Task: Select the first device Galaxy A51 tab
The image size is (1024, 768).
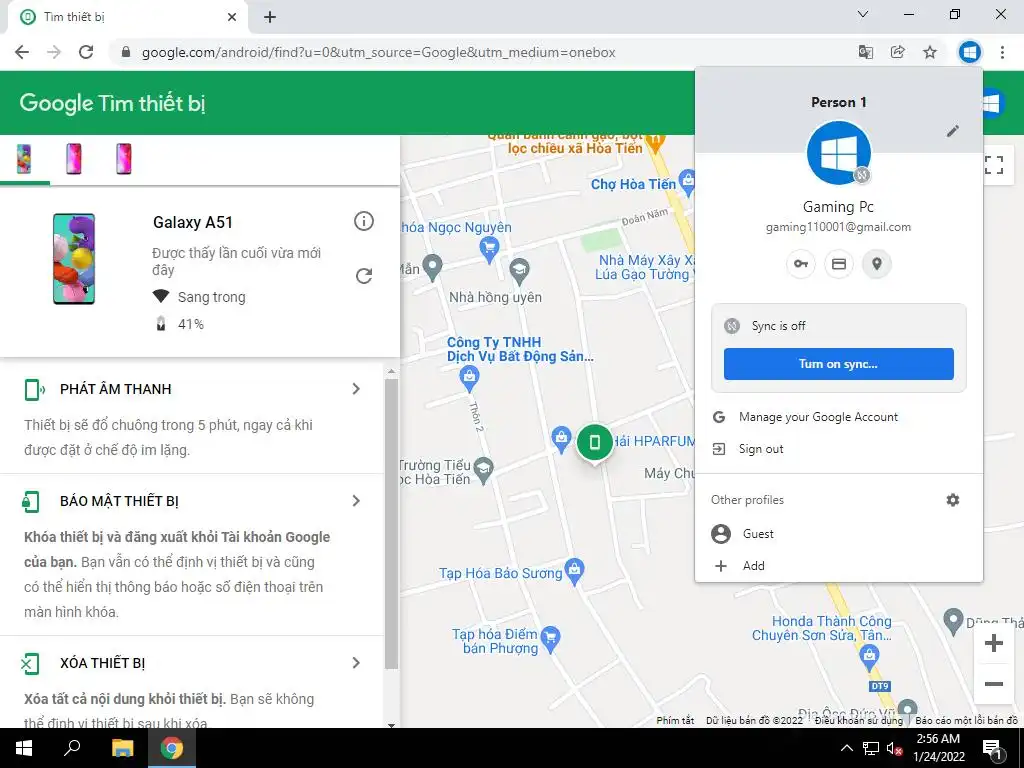Action: tap(24, 159)
